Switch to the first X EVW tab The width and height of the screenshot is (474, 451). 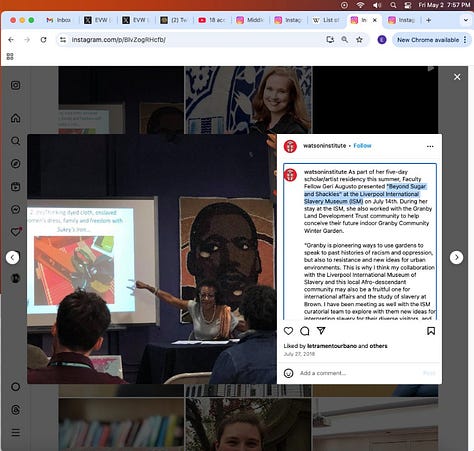coord(98,20)
